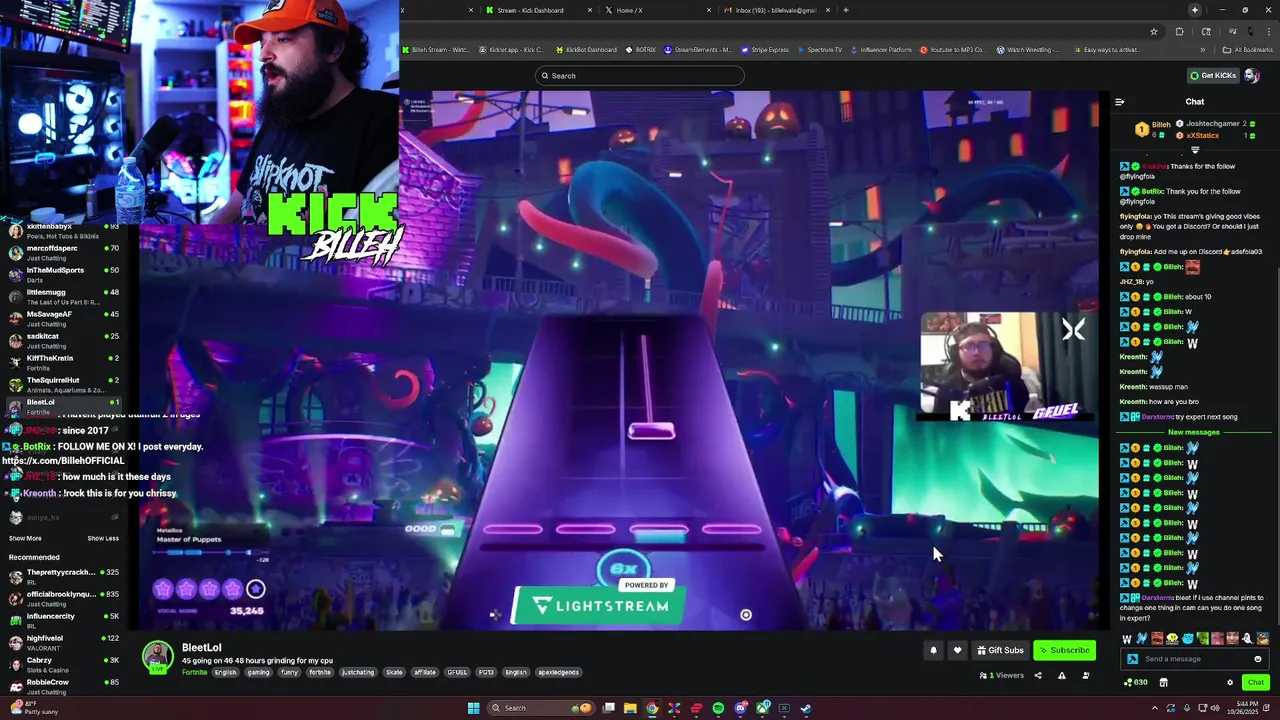Open a new browser tab with plus
This screenshot has height=720, width=1280.
pos(846,10)
